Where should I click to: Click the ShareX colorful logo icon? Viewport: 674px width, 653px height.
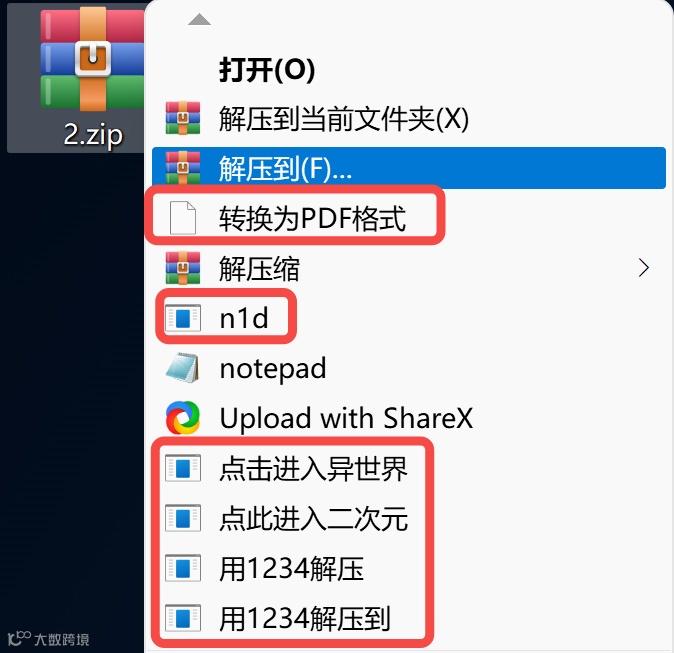coord(183,418)
